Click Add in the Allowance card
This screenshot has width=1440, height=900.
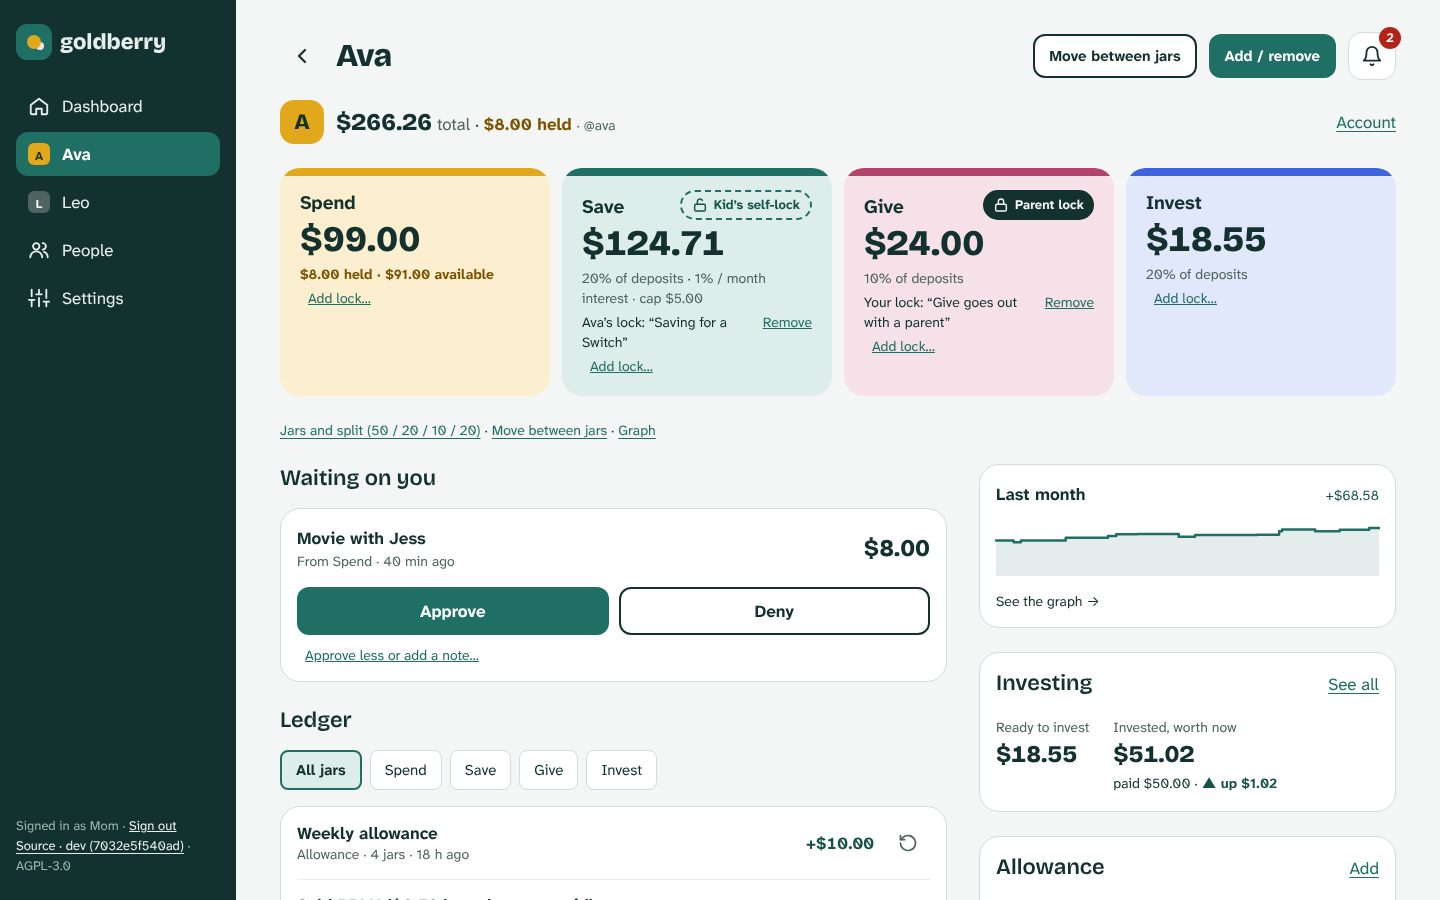(x=1364, y=868)
